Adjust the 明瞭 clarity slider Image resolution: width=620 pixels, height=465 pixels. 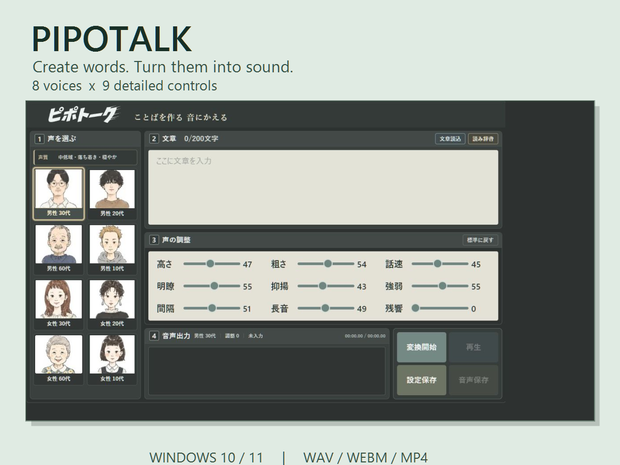click(x=212, y=286)
